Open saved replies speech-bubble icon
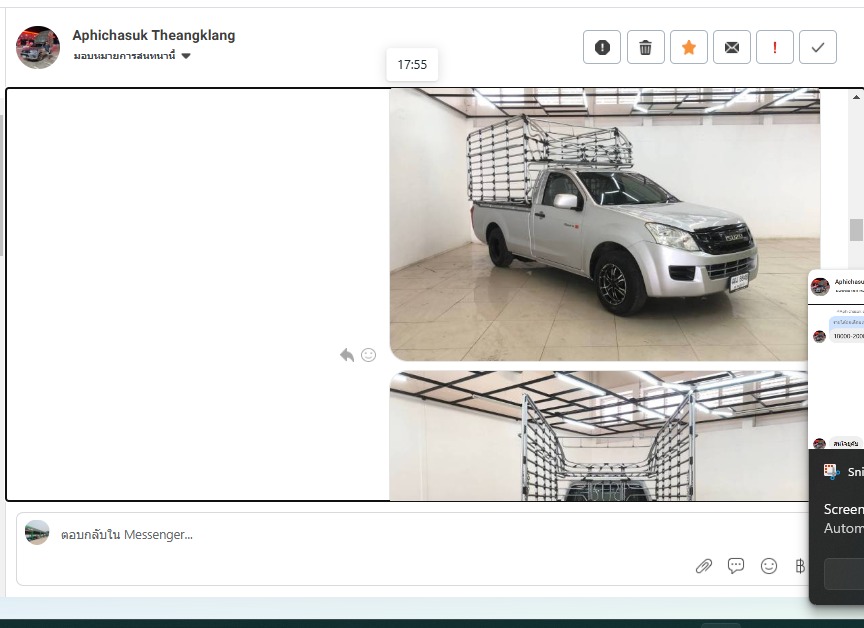This screenshot has height=628, width=864. (x=736, y=566)
